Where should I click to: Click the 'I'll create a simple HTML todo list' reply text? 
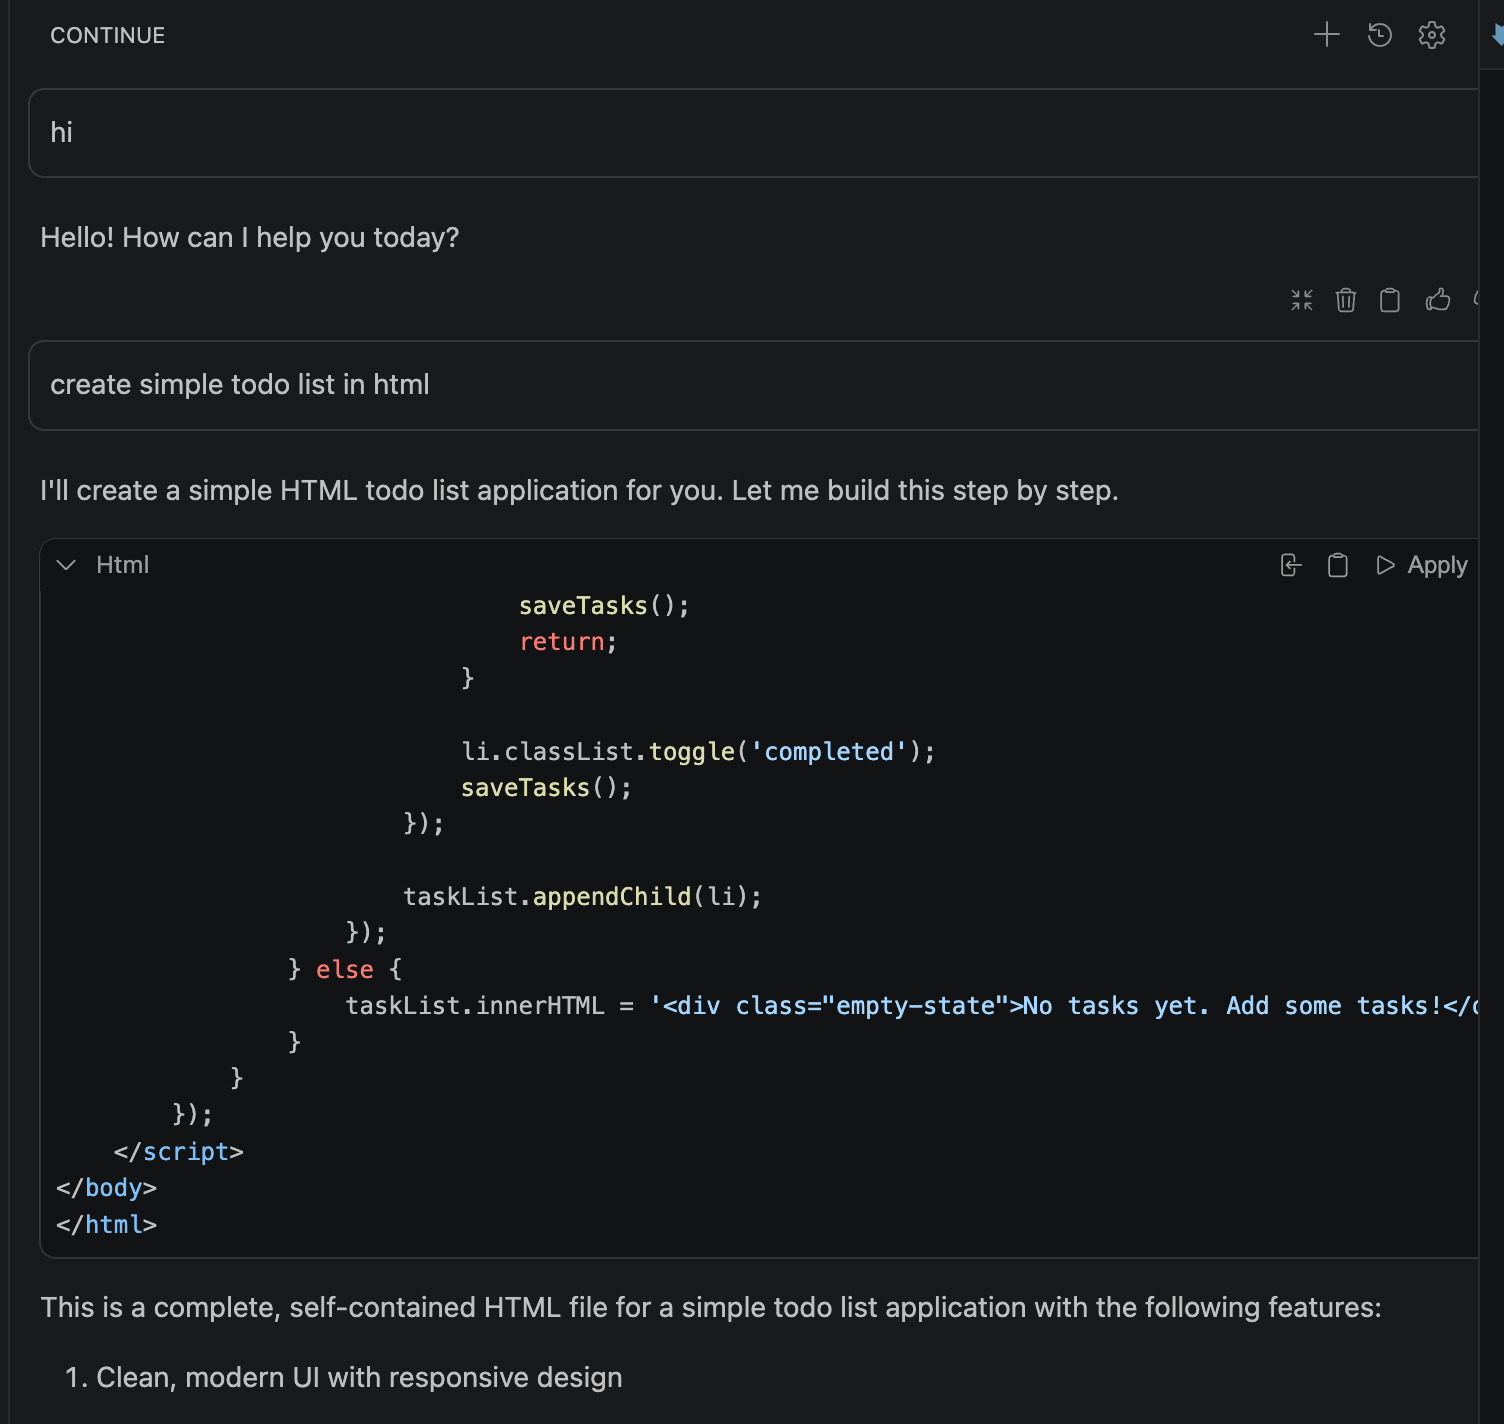pos(579,491)
